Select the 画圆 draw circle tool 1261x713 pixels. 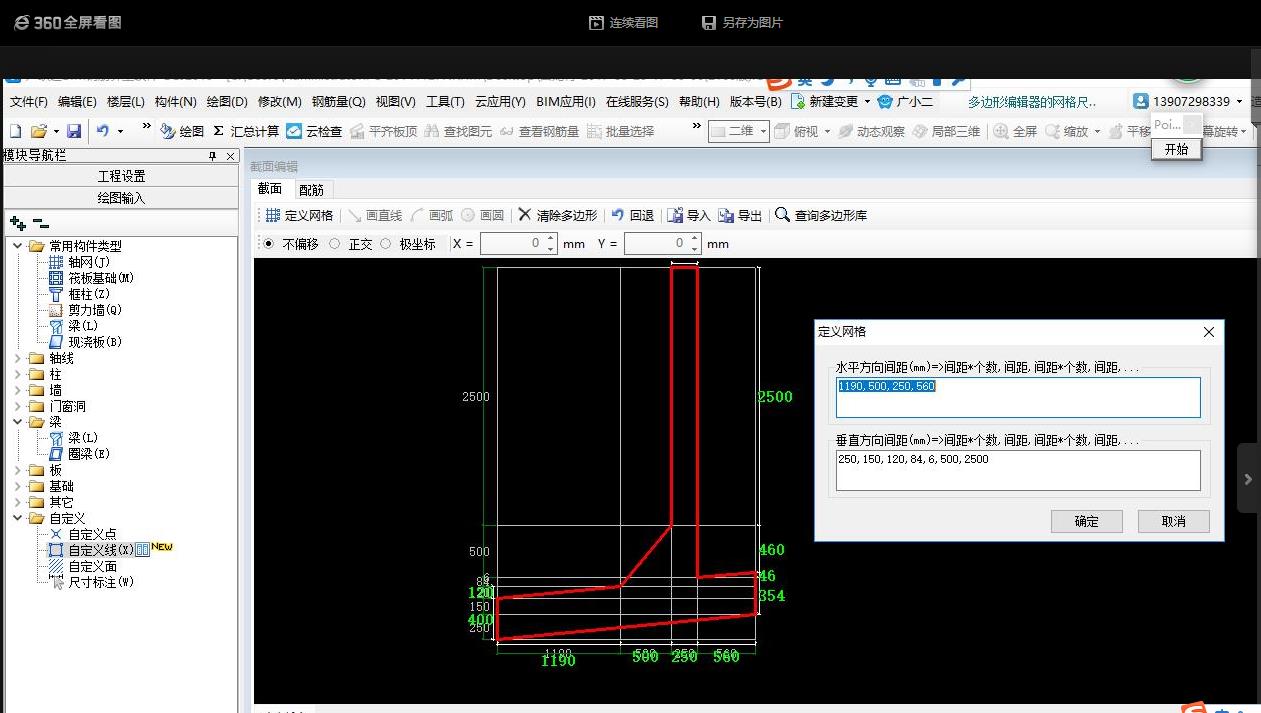pos(482,215)
